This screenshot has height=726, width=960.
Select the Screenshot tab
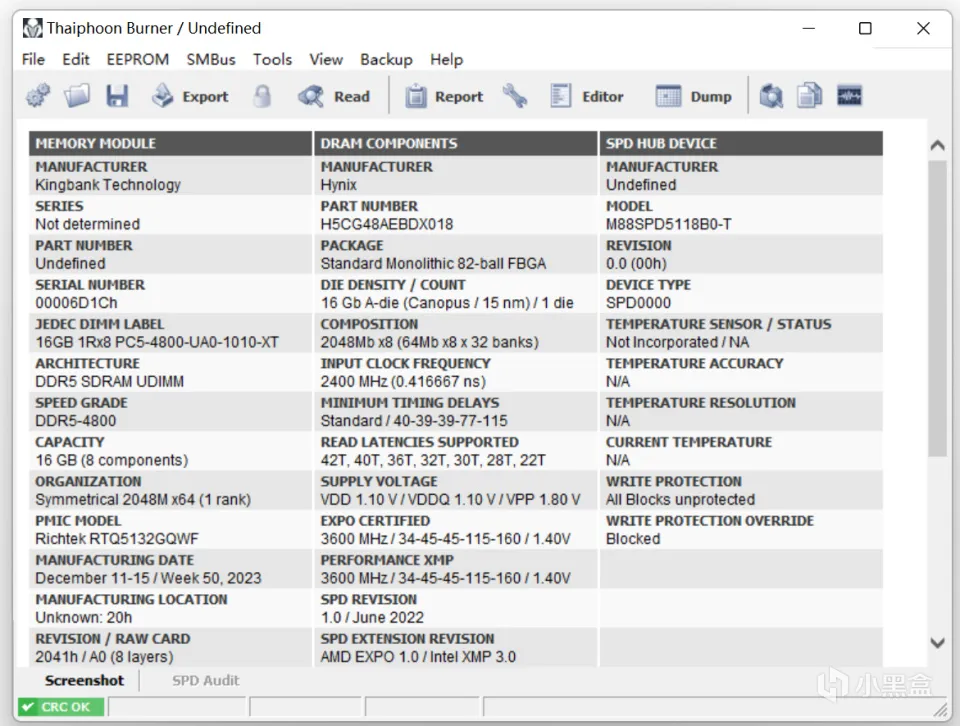click(84, 680)
